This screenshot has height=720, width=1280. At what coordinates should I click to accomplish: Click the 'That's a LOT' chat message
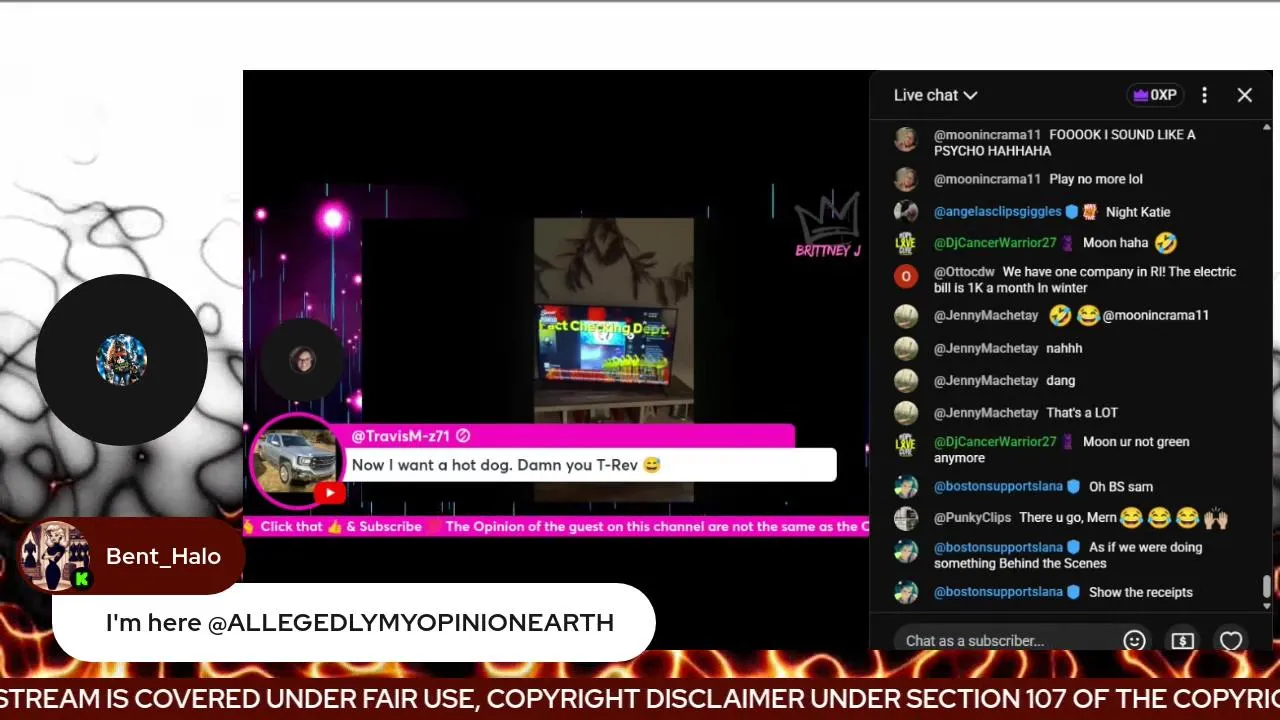tap(1082, 413)
